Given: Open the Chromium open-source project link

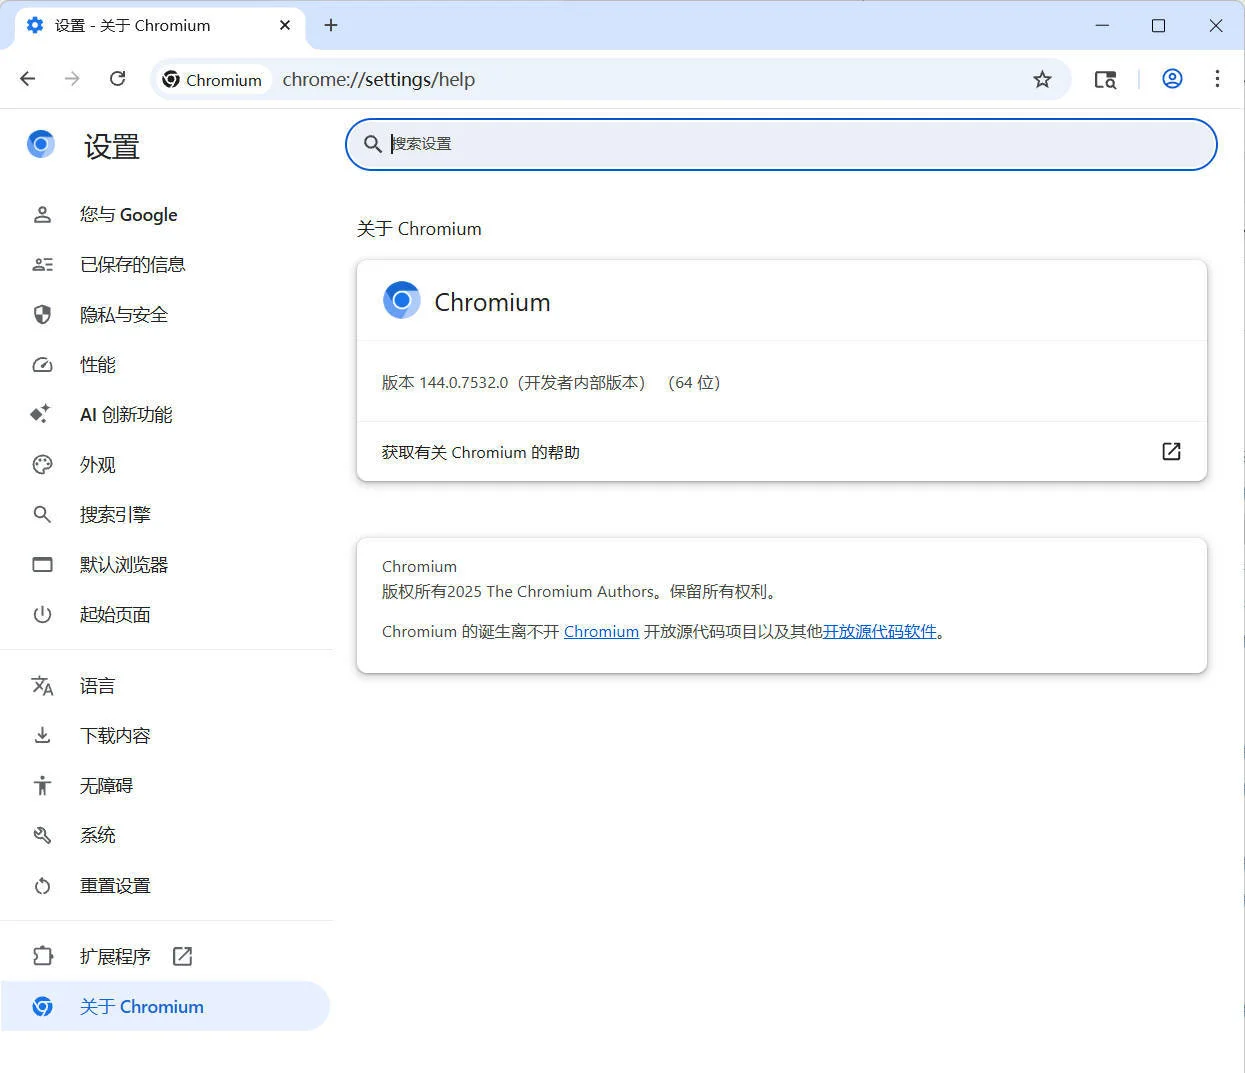Looking at the screenshot, I should click(x=601, y=631).
